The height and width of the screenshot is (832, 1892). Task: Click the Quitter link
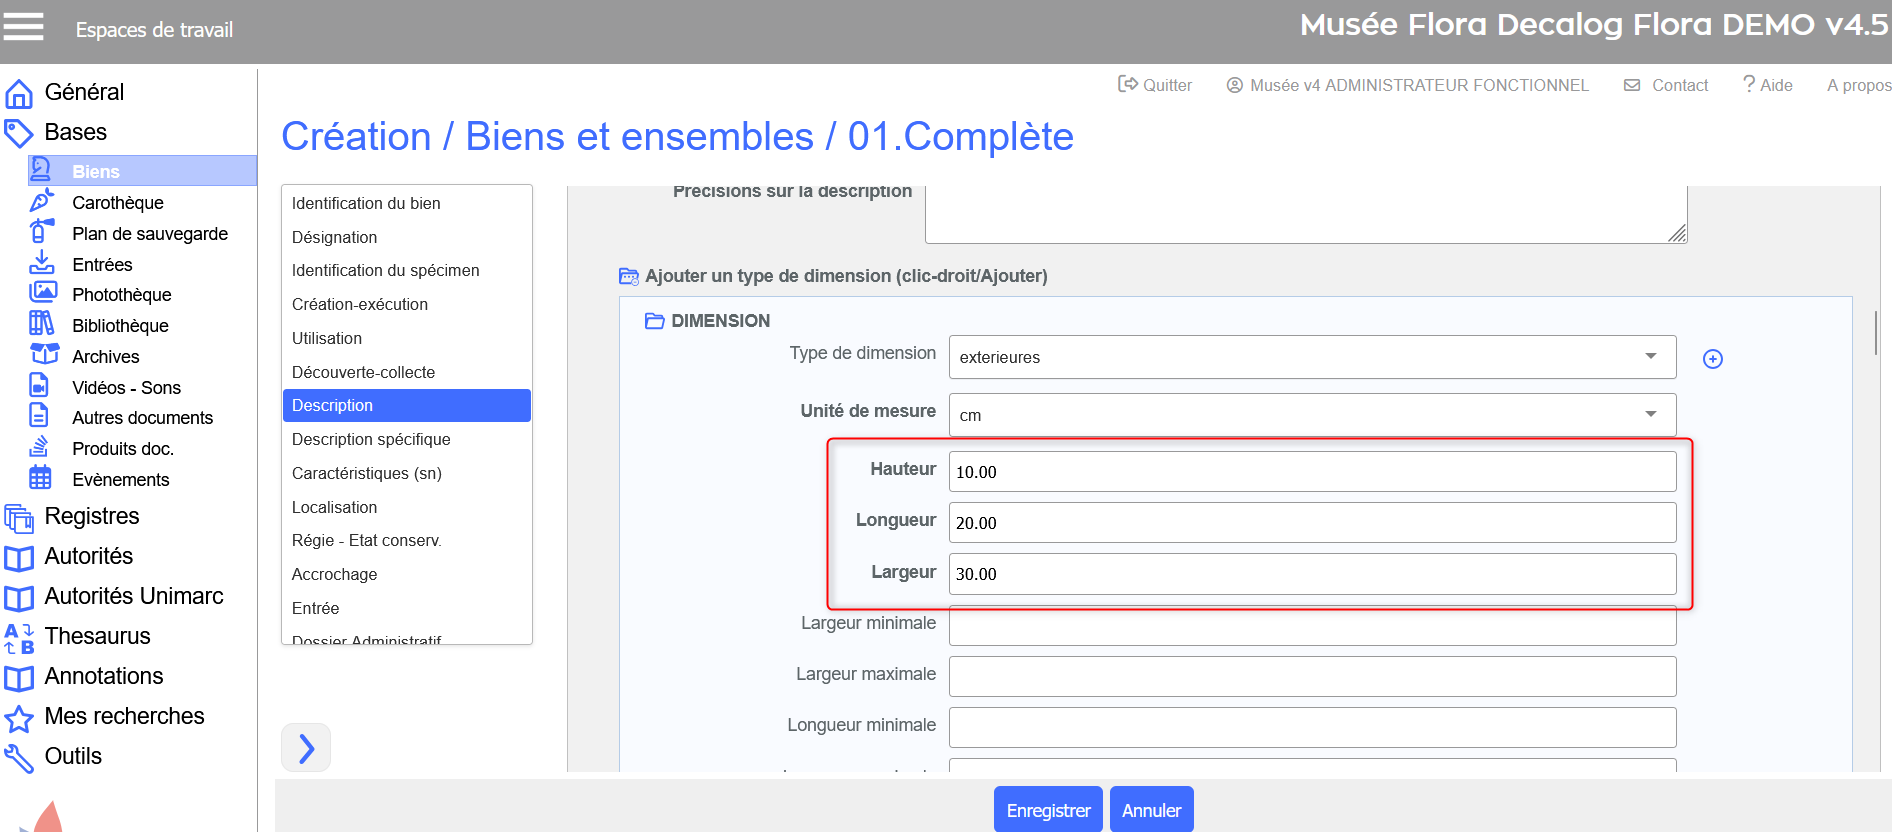[x=1155, y=85]
